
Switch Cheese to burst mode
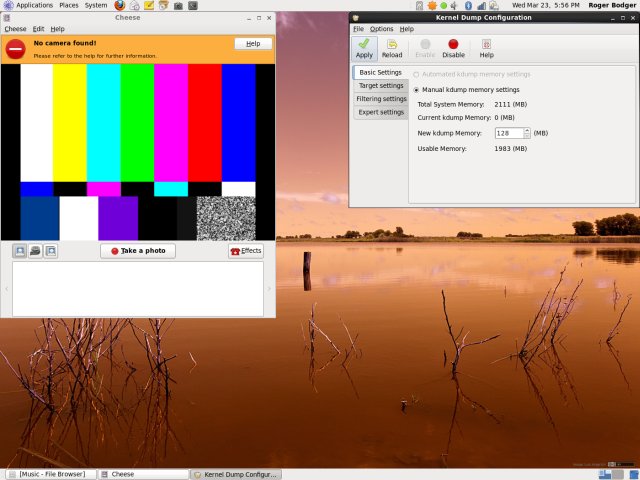[51, 251]
